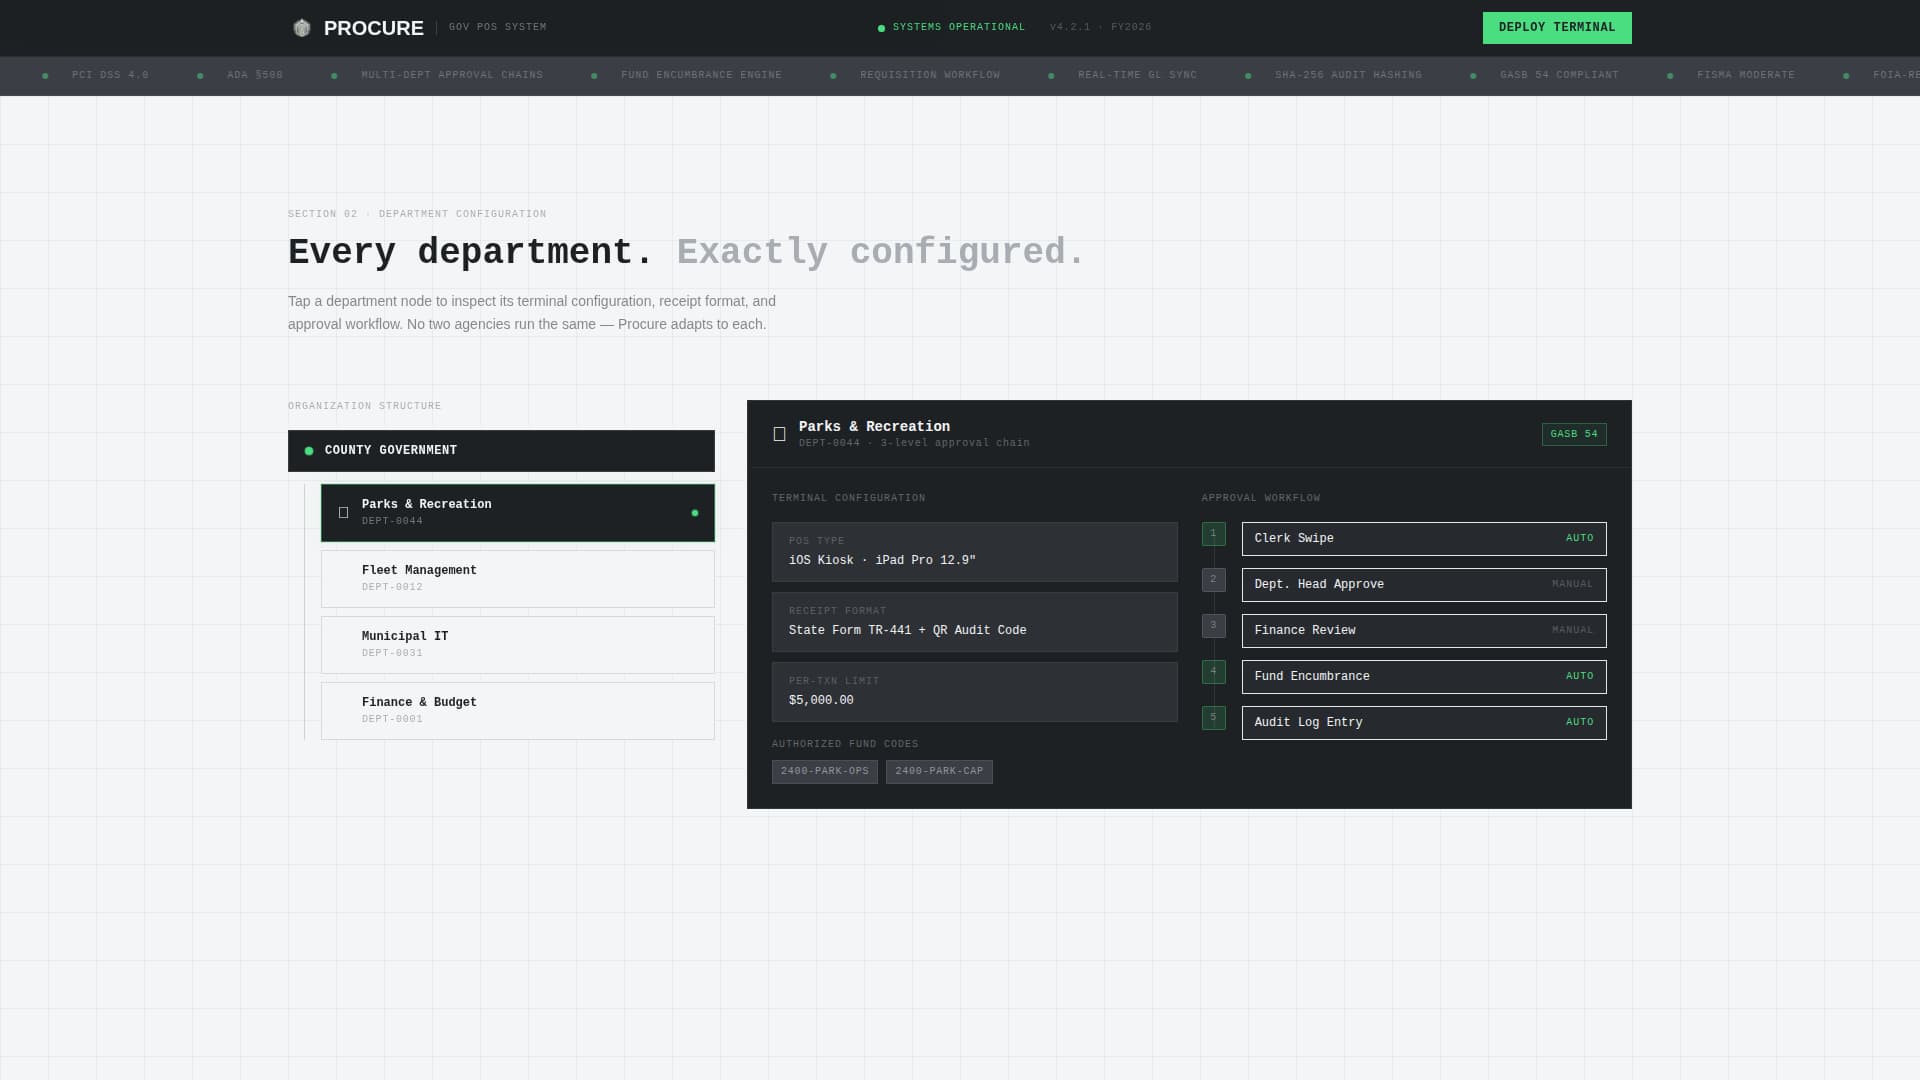Click AUTO tag on Clerk Swipe
The height and width of the screenshot is (1080, 1920).
[x=1579, y=539]
